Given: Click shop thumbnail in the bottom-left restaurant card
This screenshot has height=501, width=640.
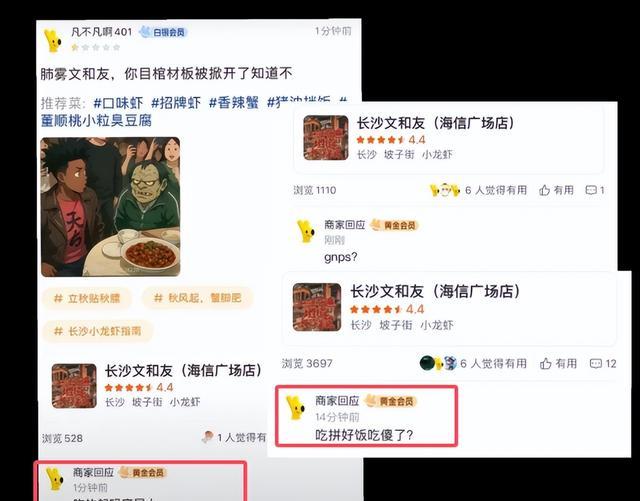Looking at the screenshot, I should coord(74,386).
